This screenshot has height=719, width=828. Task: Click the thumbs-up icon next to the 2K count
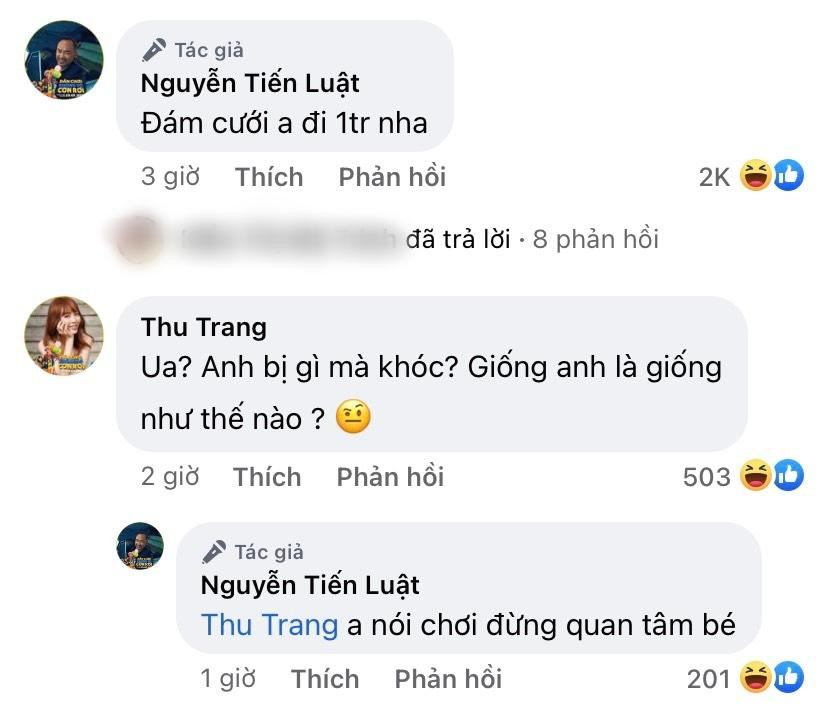tap(787, 173)
